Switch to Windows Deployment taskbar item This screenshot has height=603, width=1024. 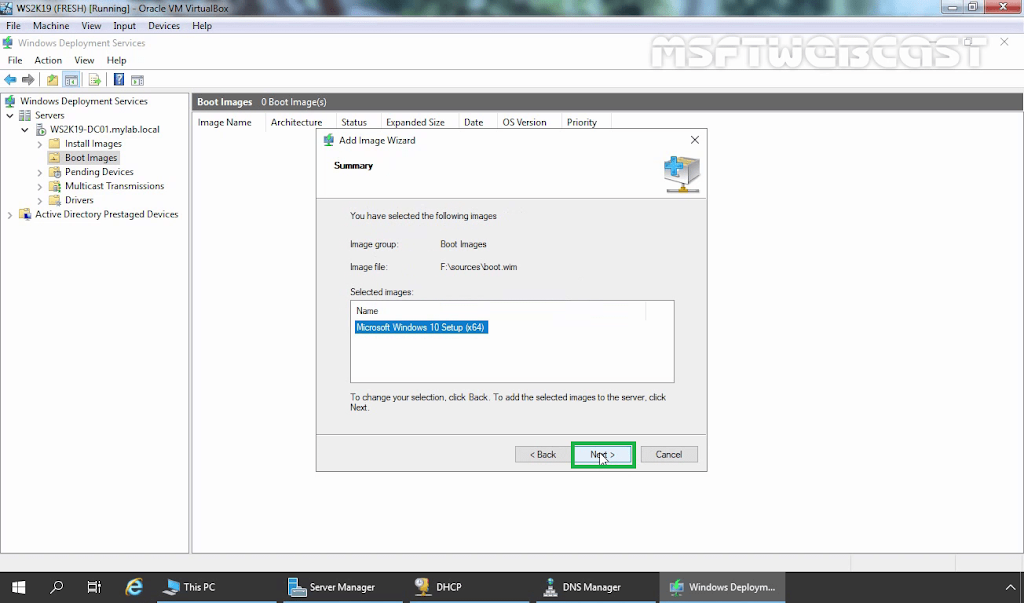pyautogui.click(x=722, y=587)
